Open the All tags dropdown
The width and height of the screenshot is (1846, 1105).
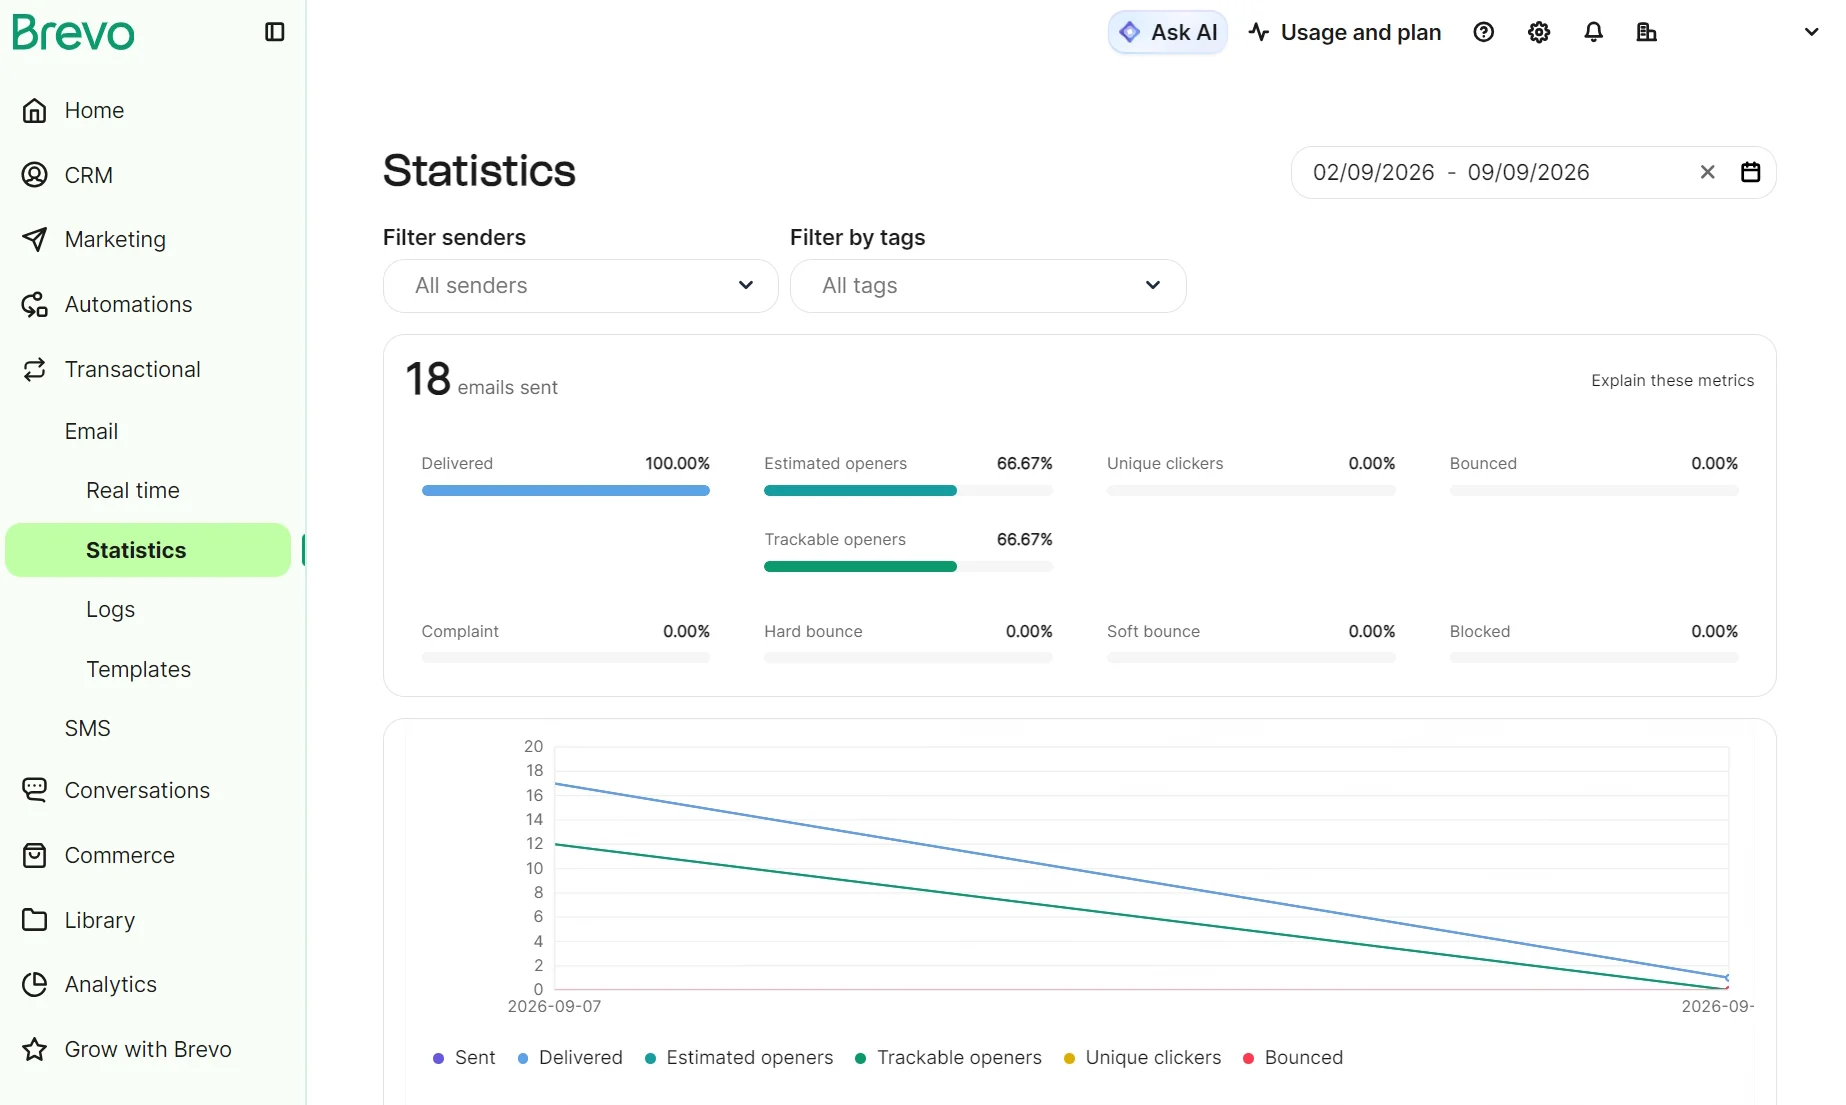pyautogui.click(x=988, y=286)
